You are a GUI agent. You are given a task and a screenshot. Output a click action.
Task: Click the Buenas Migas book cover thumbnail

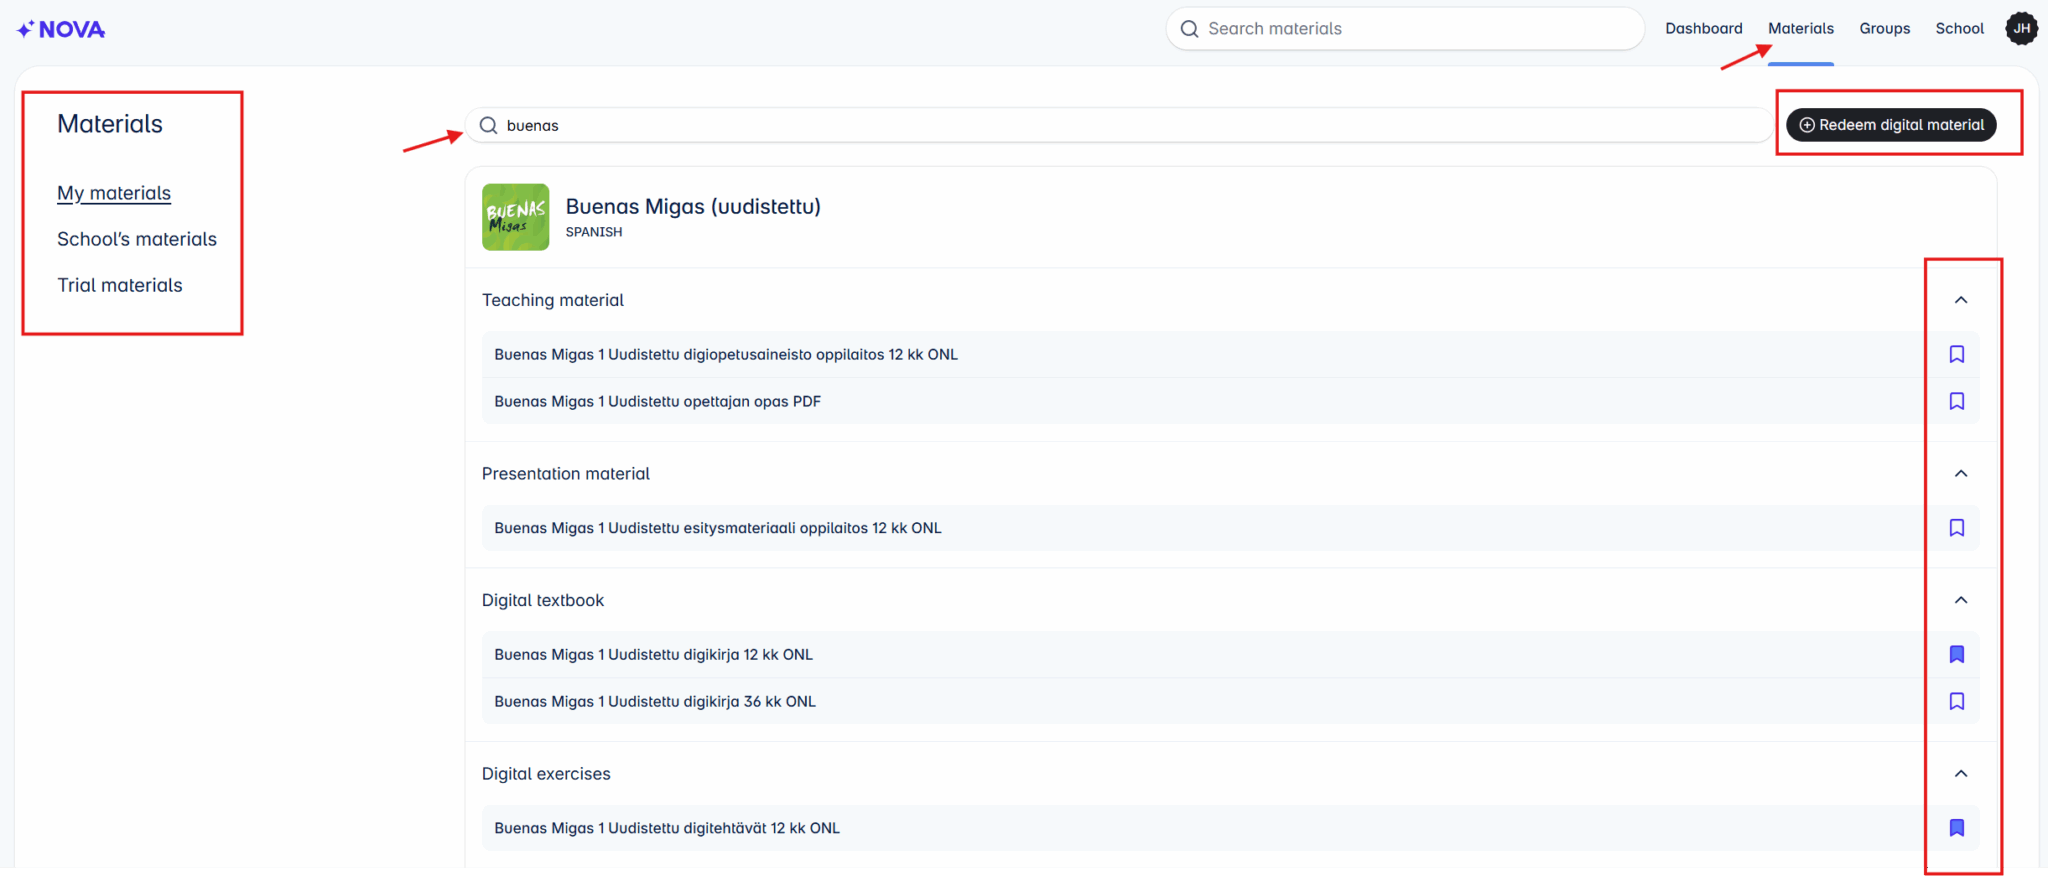click(515, 217)
